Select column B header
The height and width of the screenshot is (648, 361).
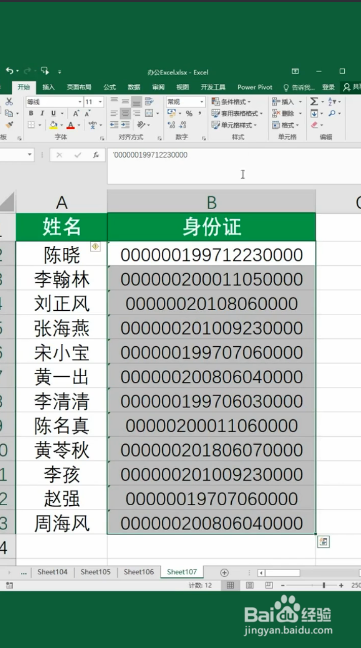211,202
